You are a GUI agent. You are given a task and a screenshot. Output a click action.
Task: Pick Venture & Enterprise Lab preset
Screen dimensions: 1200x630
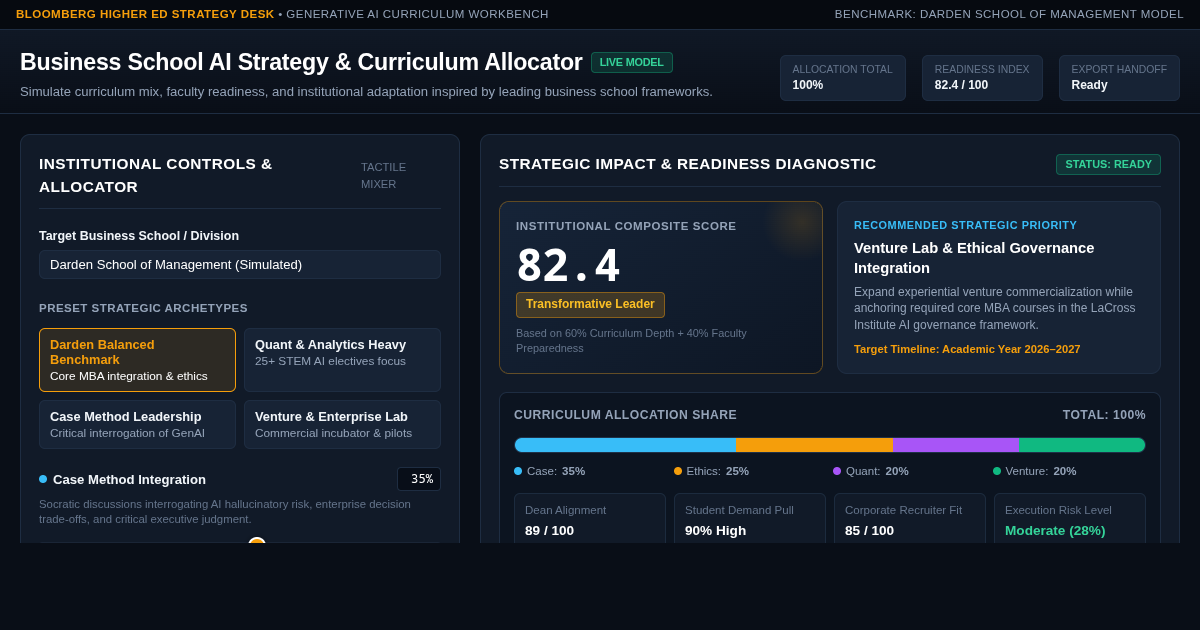(342, 425)
